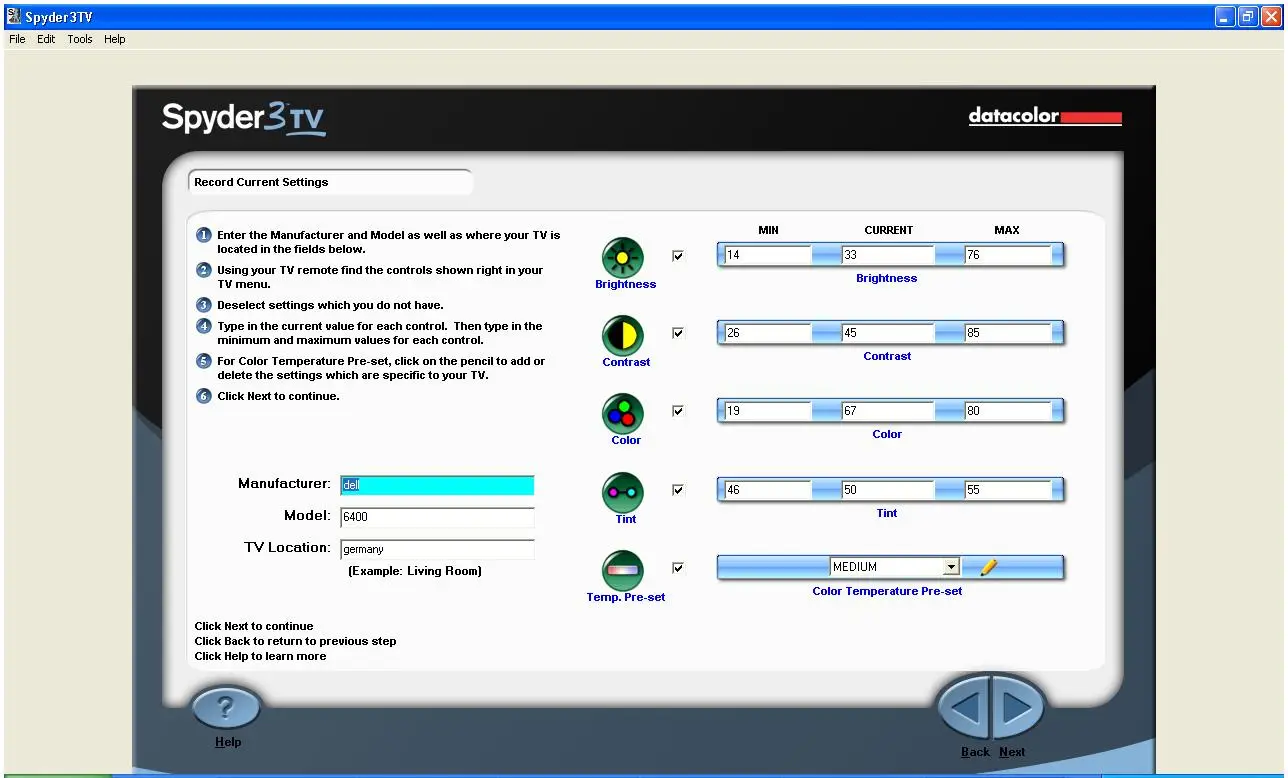Uncheck the Contrast setting checkbox
This screenshot has width=1288, height=778.
point(678,333)
